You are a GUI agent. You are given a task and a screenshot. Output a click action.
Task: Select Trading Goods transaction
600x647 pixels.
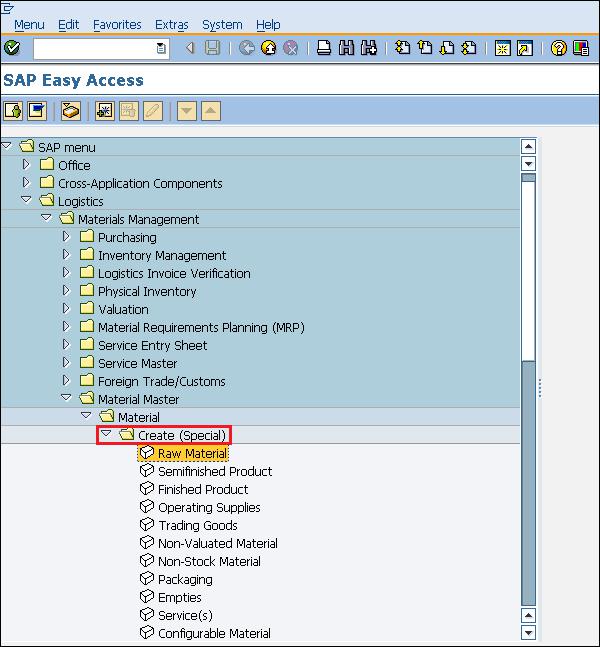pyautogui.click(x=198, y=525)
